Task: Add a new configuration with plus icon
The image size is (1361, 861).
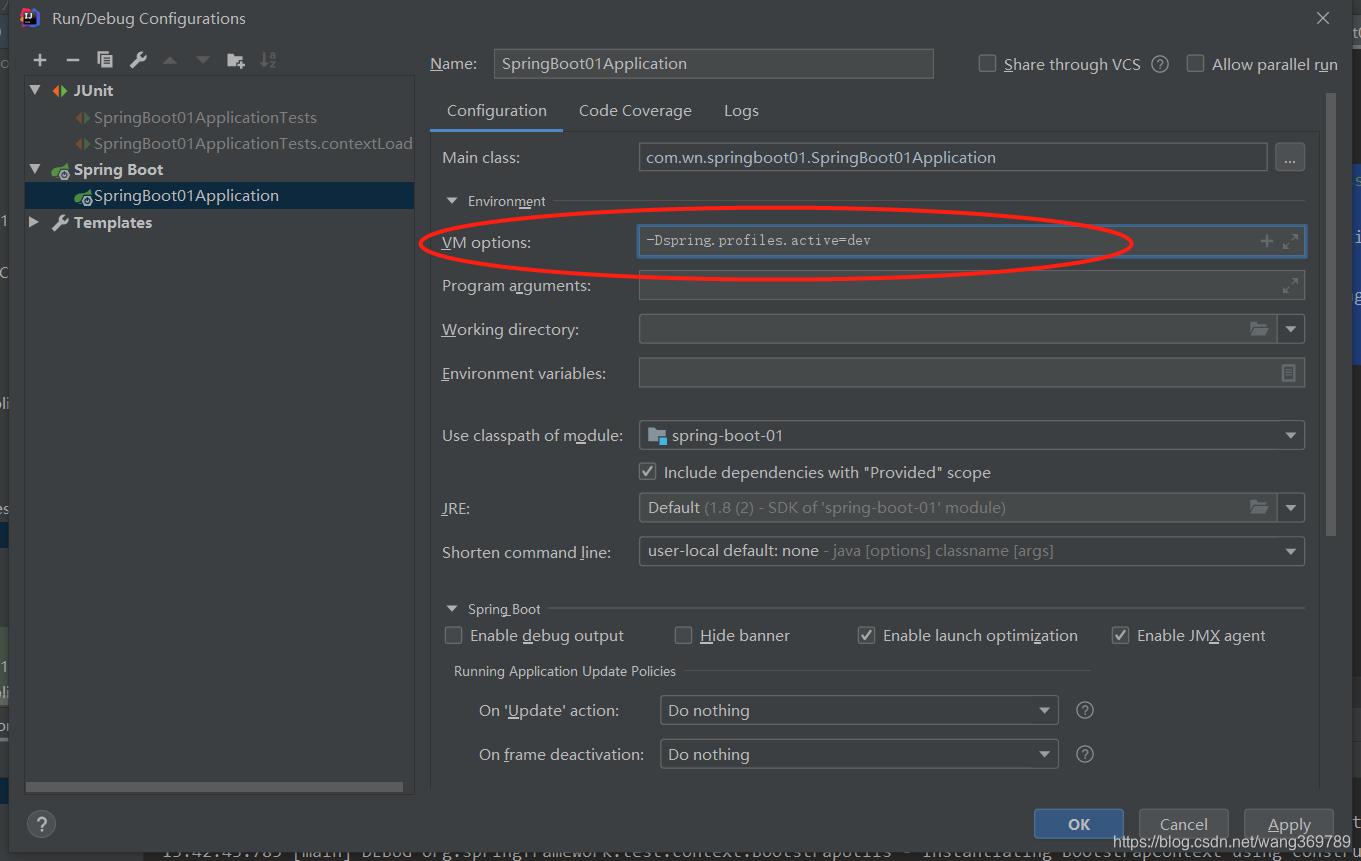Action: (x=40, y=60)
